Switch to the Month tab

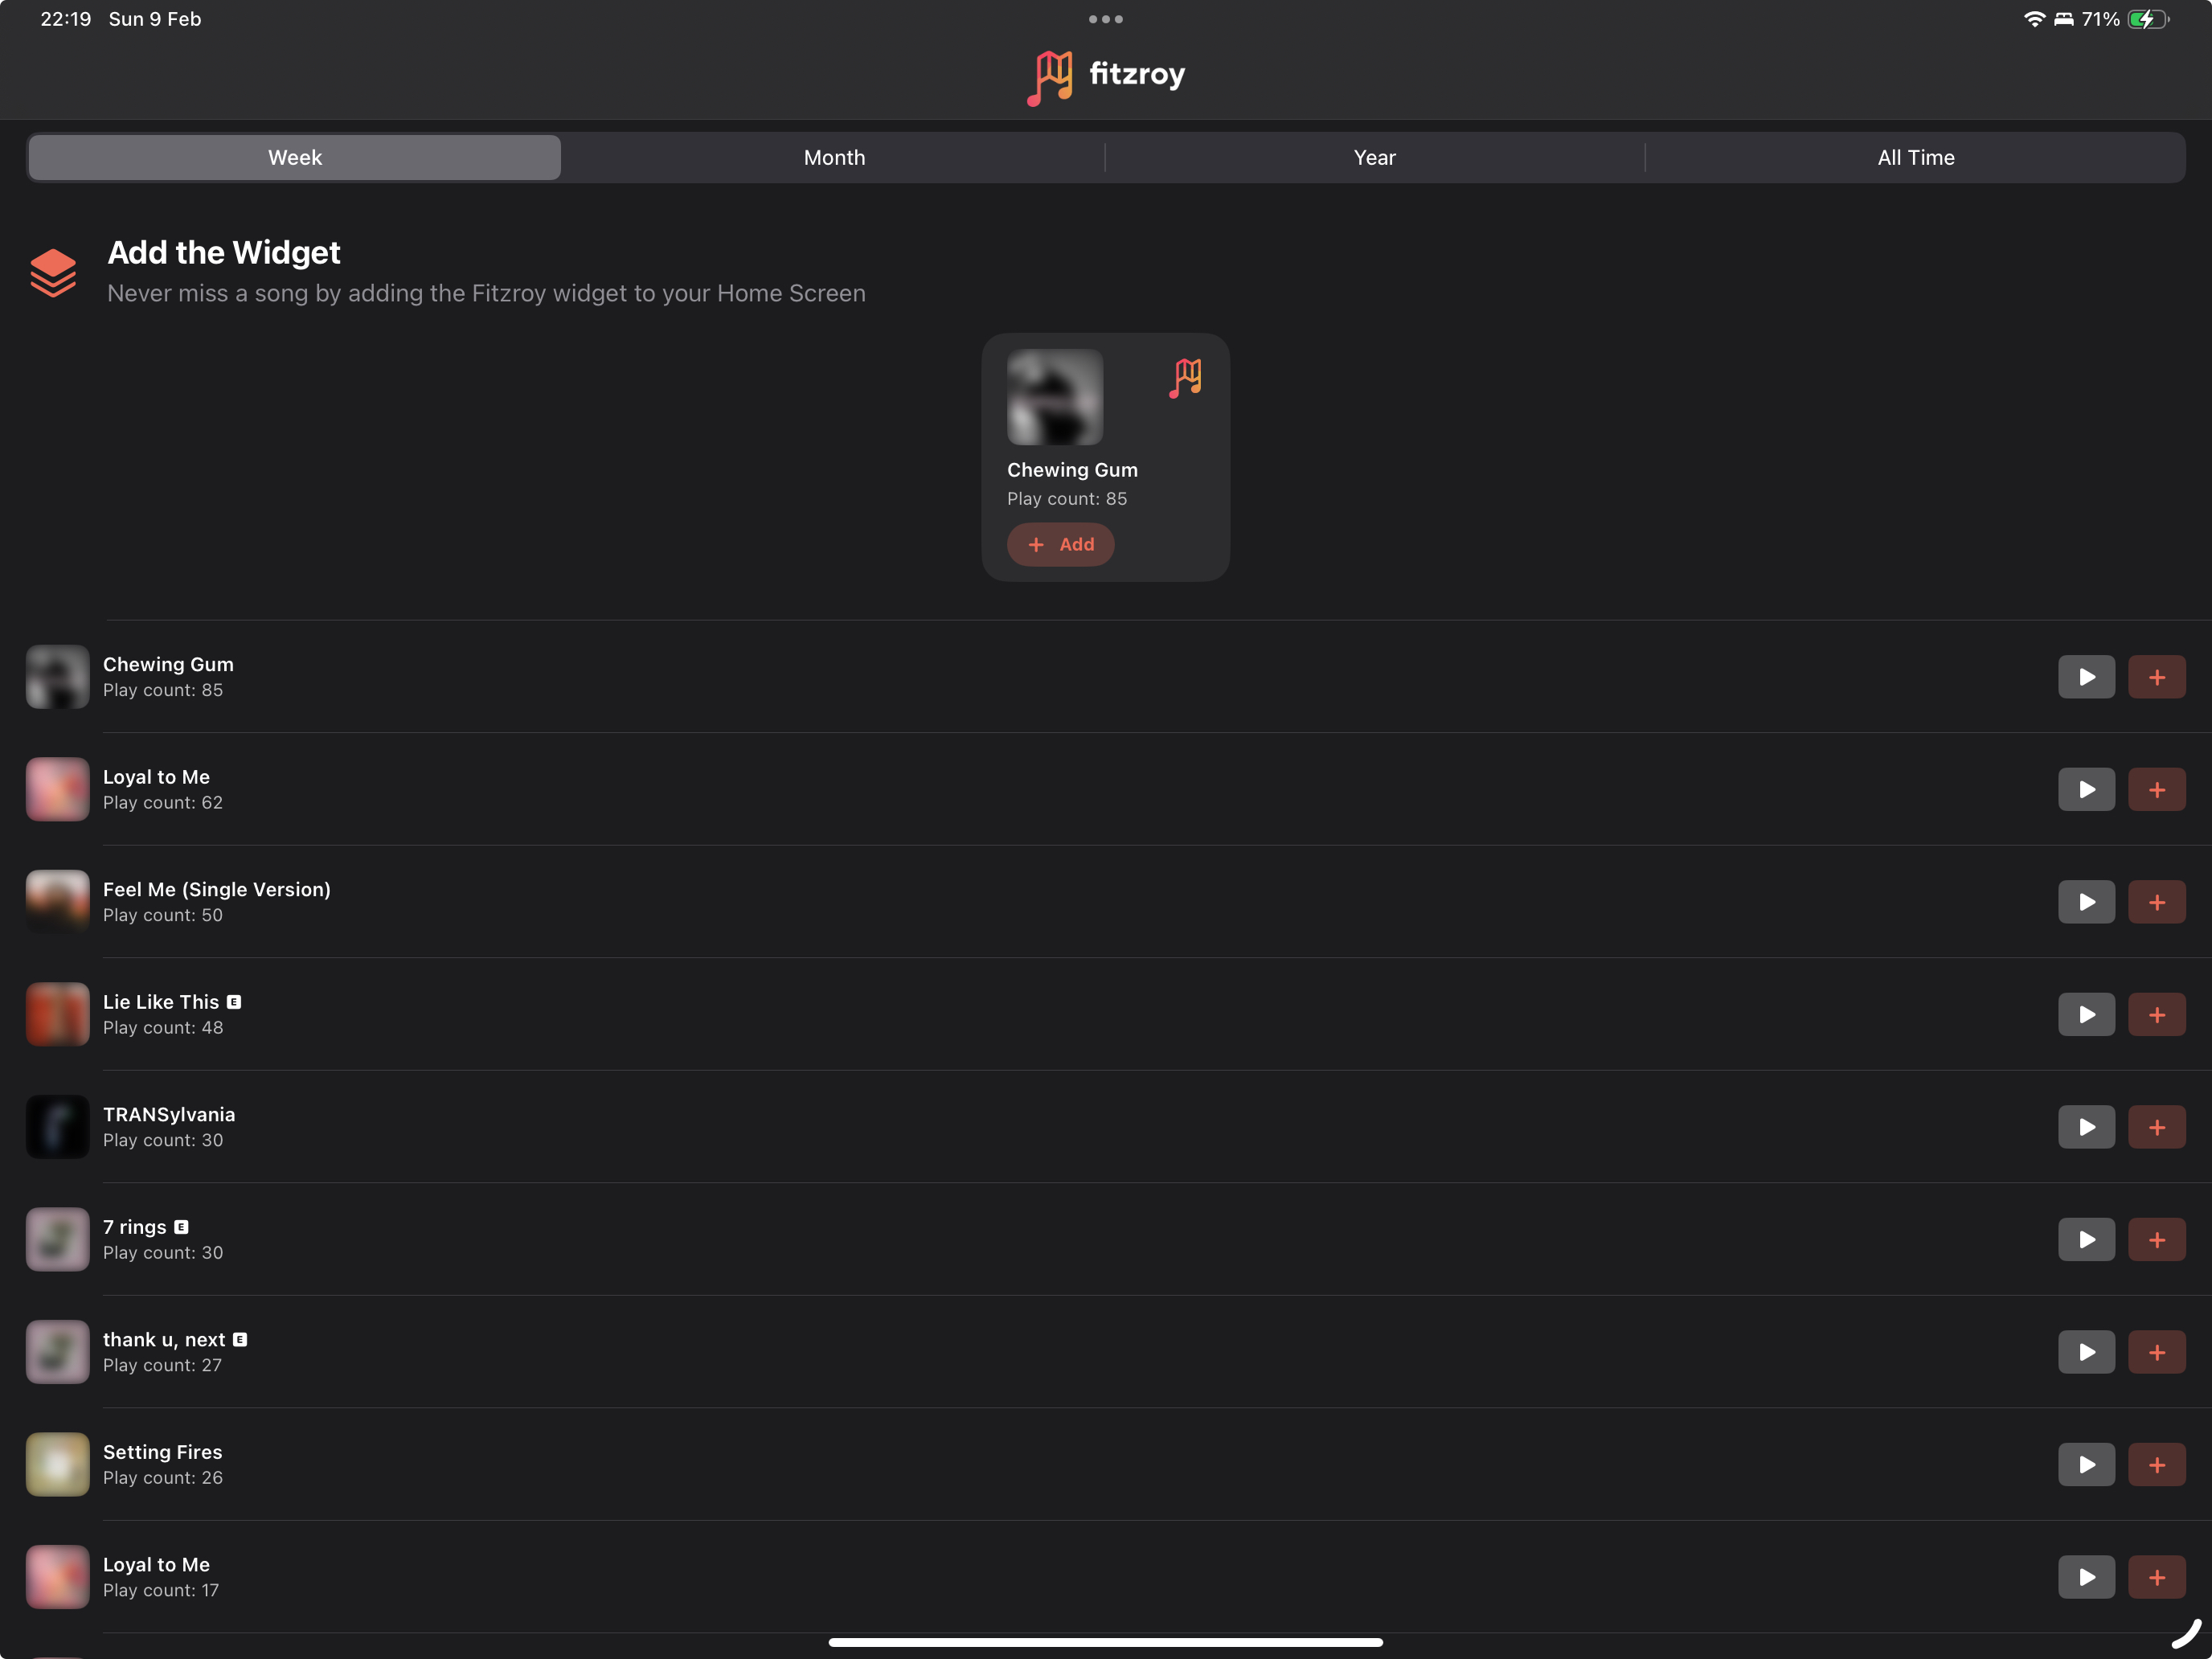pos(834,157)
